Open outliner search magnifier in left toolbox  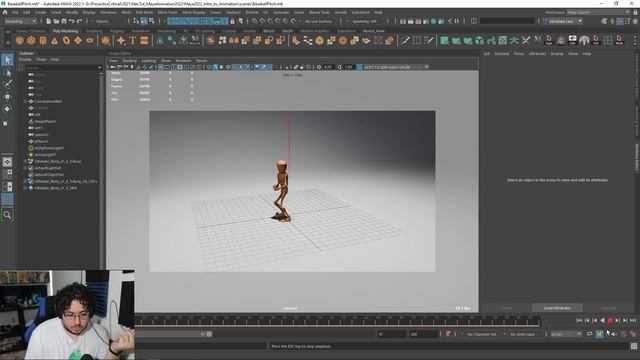(x=7, y=215)
